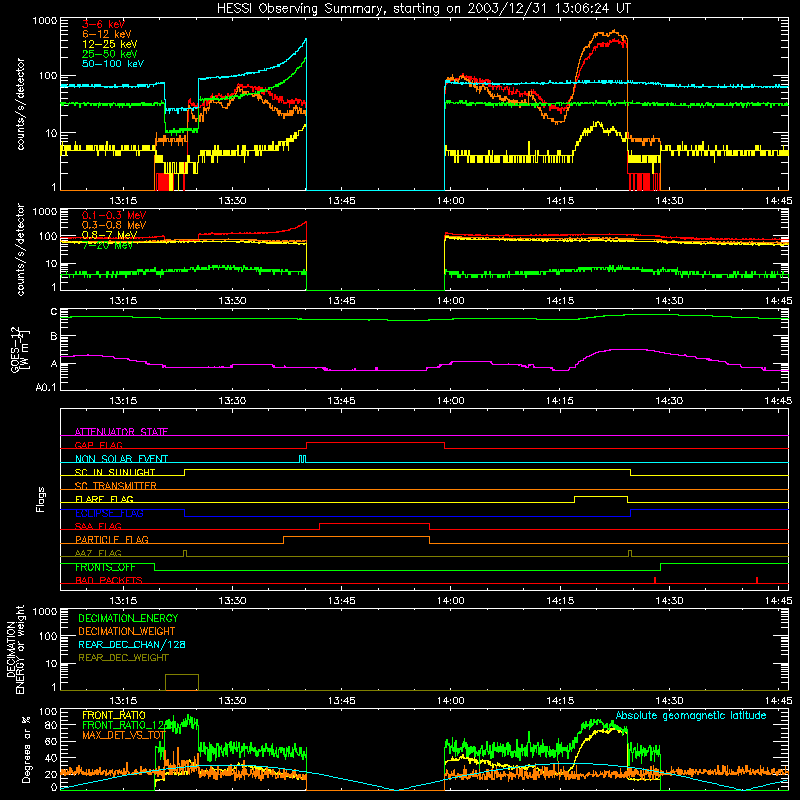Click the Degrees or % axis label
800x800 pixels.
click(26, 750)
